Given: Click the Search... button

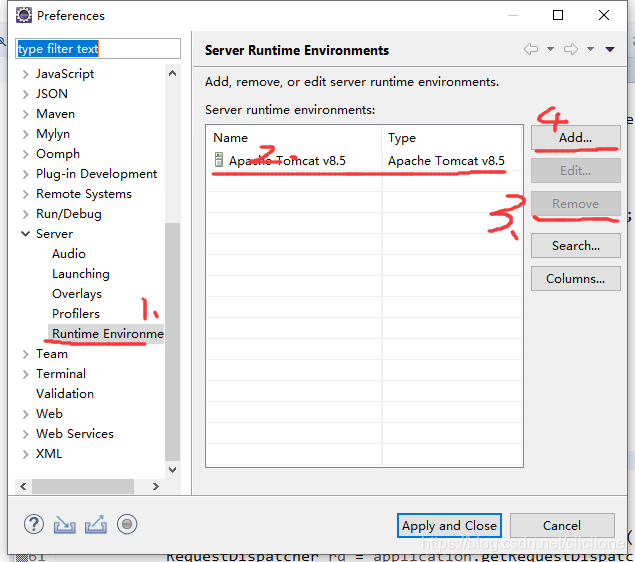Looking at the screenshot, I should (x=575, y=245).
